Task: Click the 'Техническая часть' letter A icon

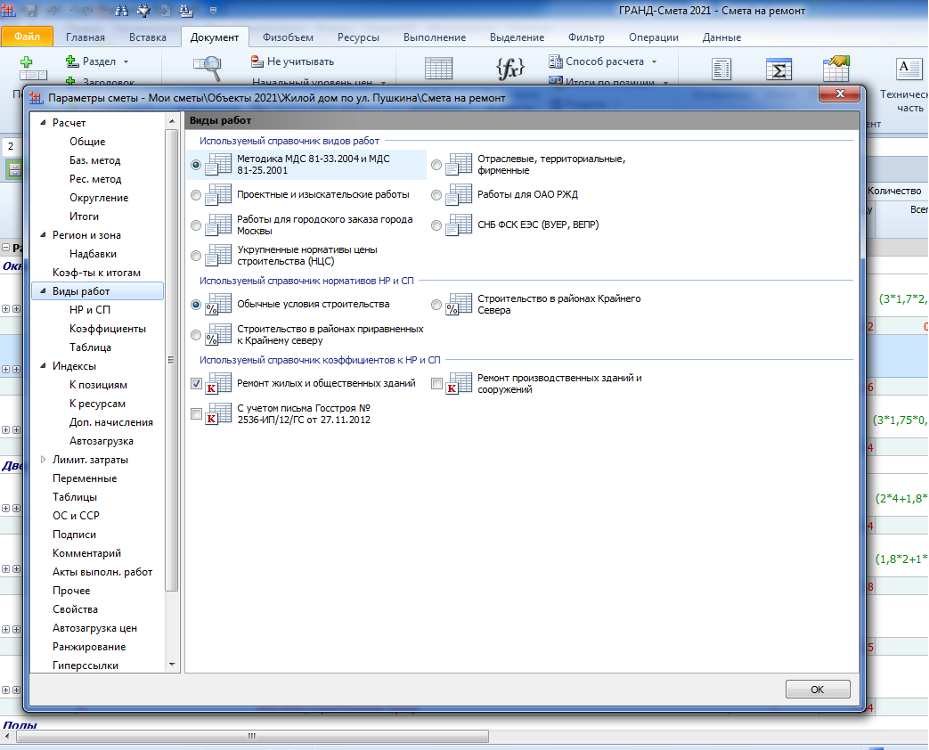Action: click(909, 68)
